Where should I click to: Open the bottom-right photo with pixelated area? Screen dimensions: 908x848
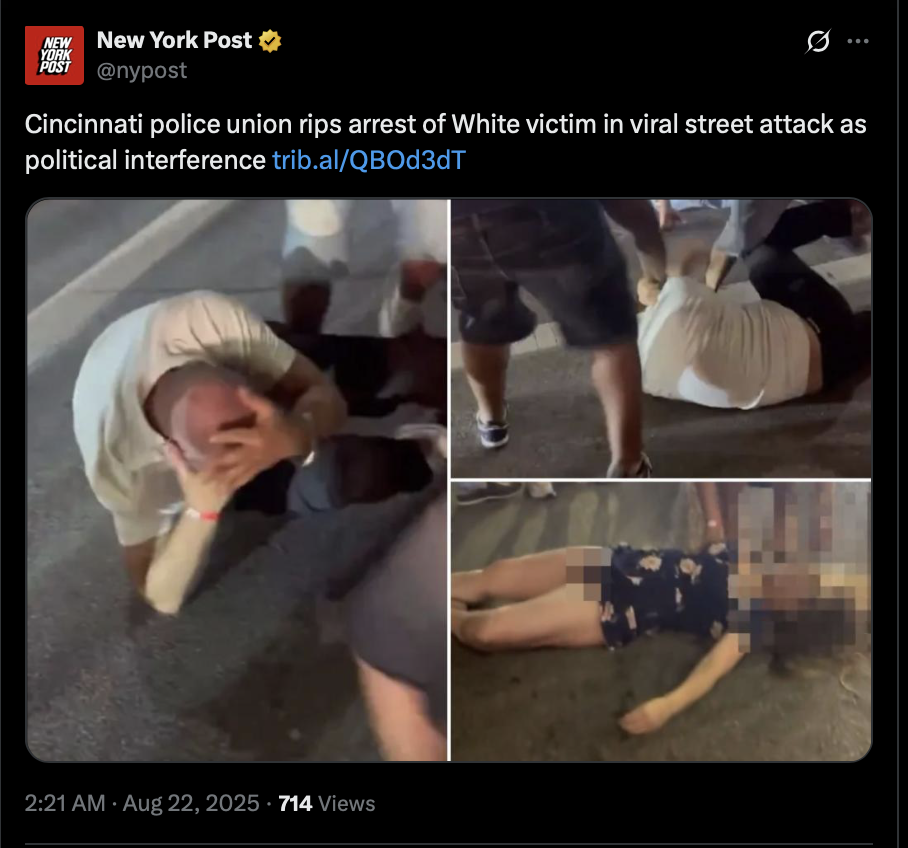tap(661, 621)
